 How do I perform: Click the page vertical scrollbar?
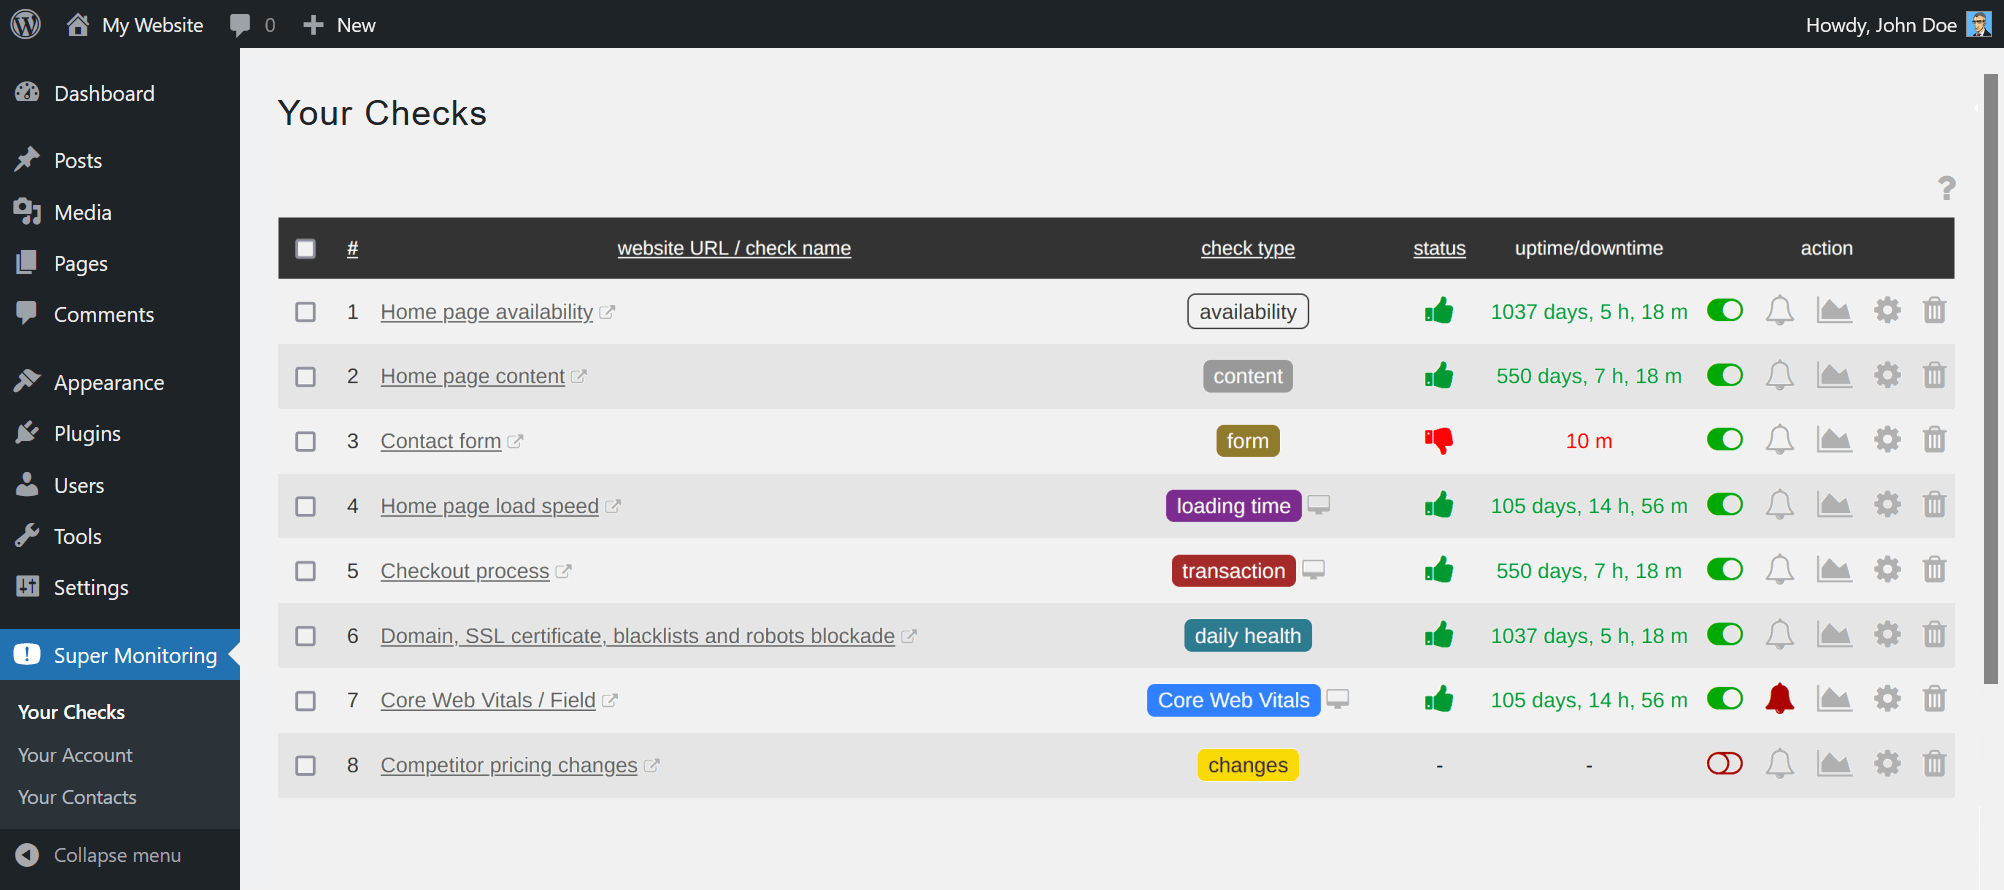tap(1991, 380)
